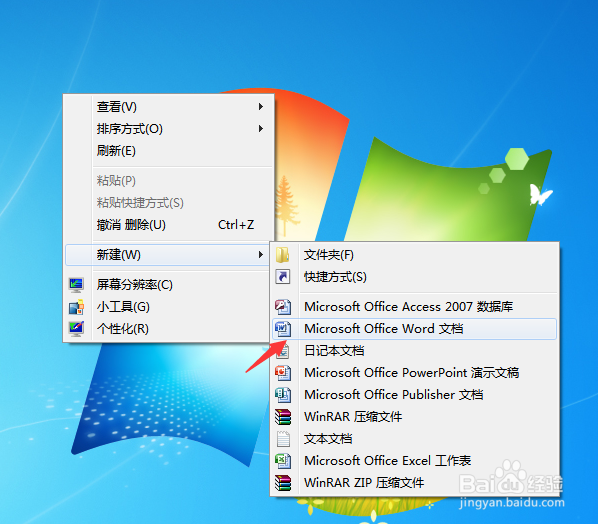Create Microsoft Office PowerPoint 演示文稿
Viewport: 598px width, 524px height.
pos(415,373)
